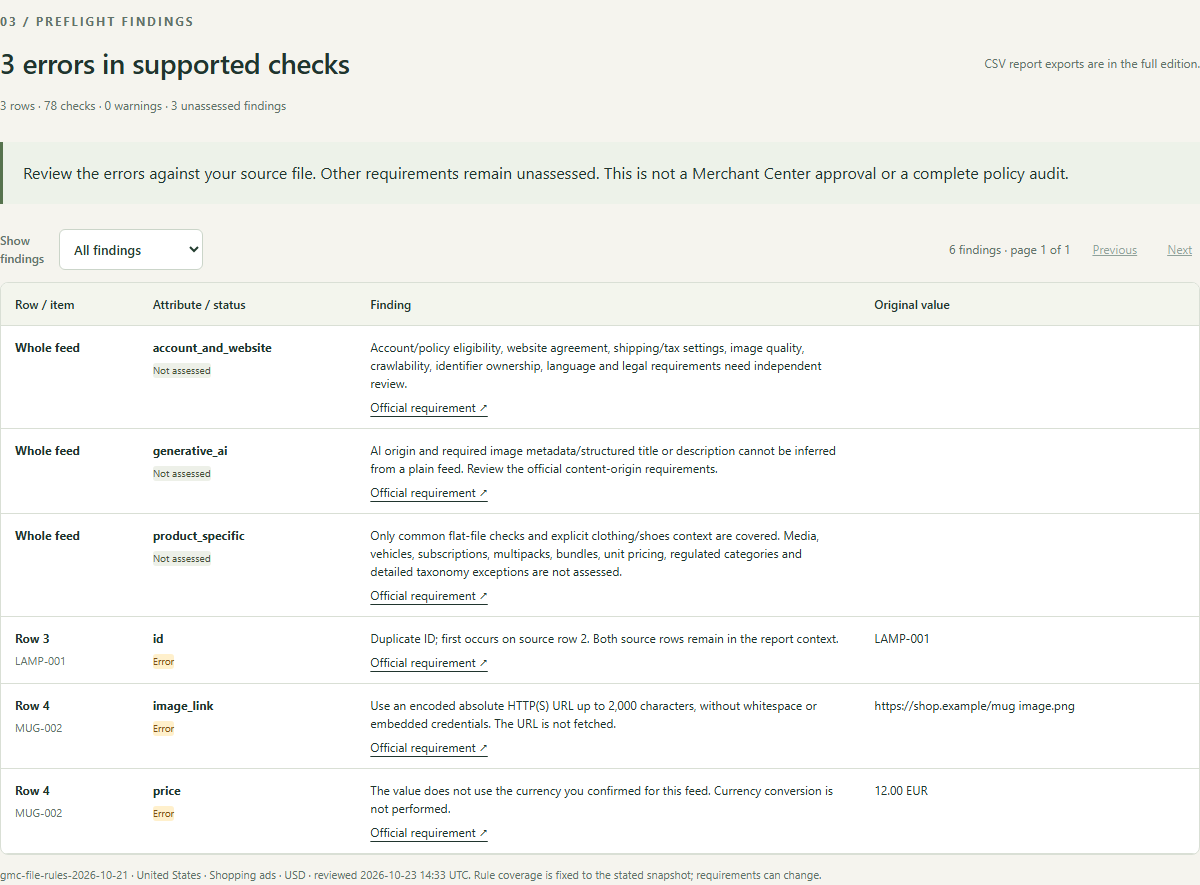This screenshot has width=1200, height=885.
Task: Click the Preflight Findings section label
Action: (x=97, y=22)
